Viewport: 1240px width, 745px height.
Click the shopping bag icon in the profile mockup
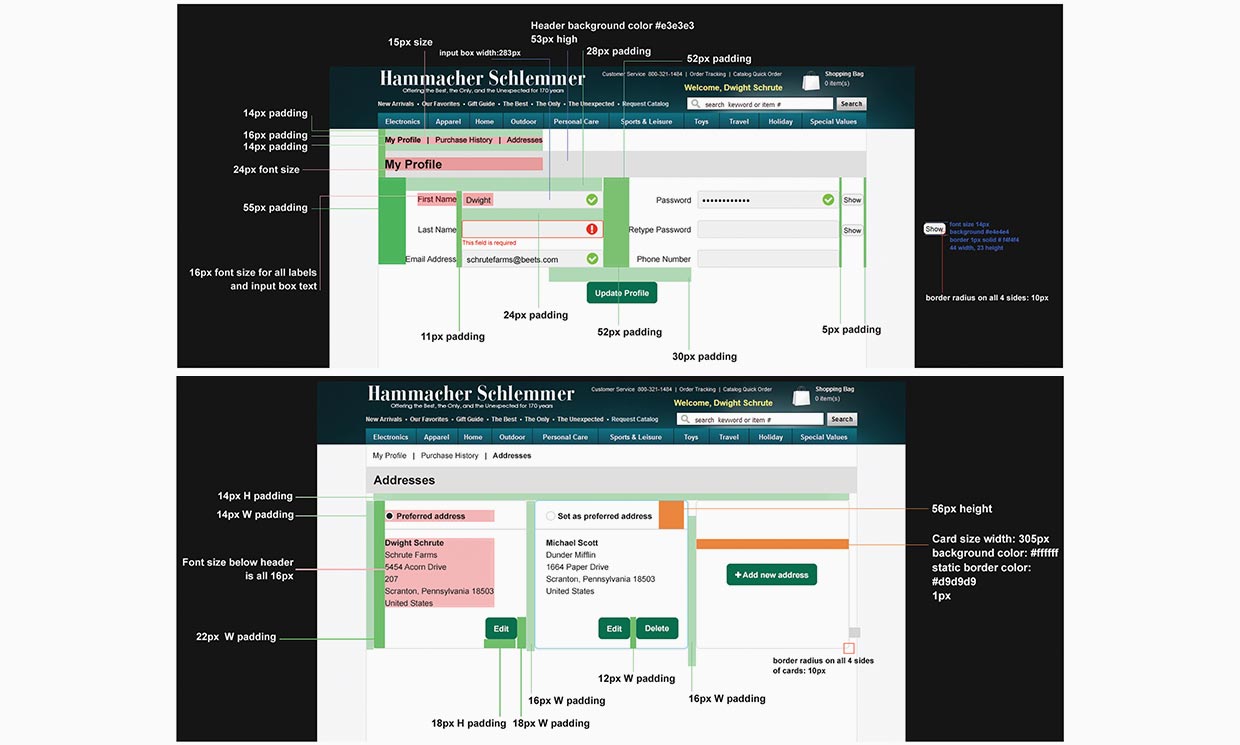click(812, 82)
